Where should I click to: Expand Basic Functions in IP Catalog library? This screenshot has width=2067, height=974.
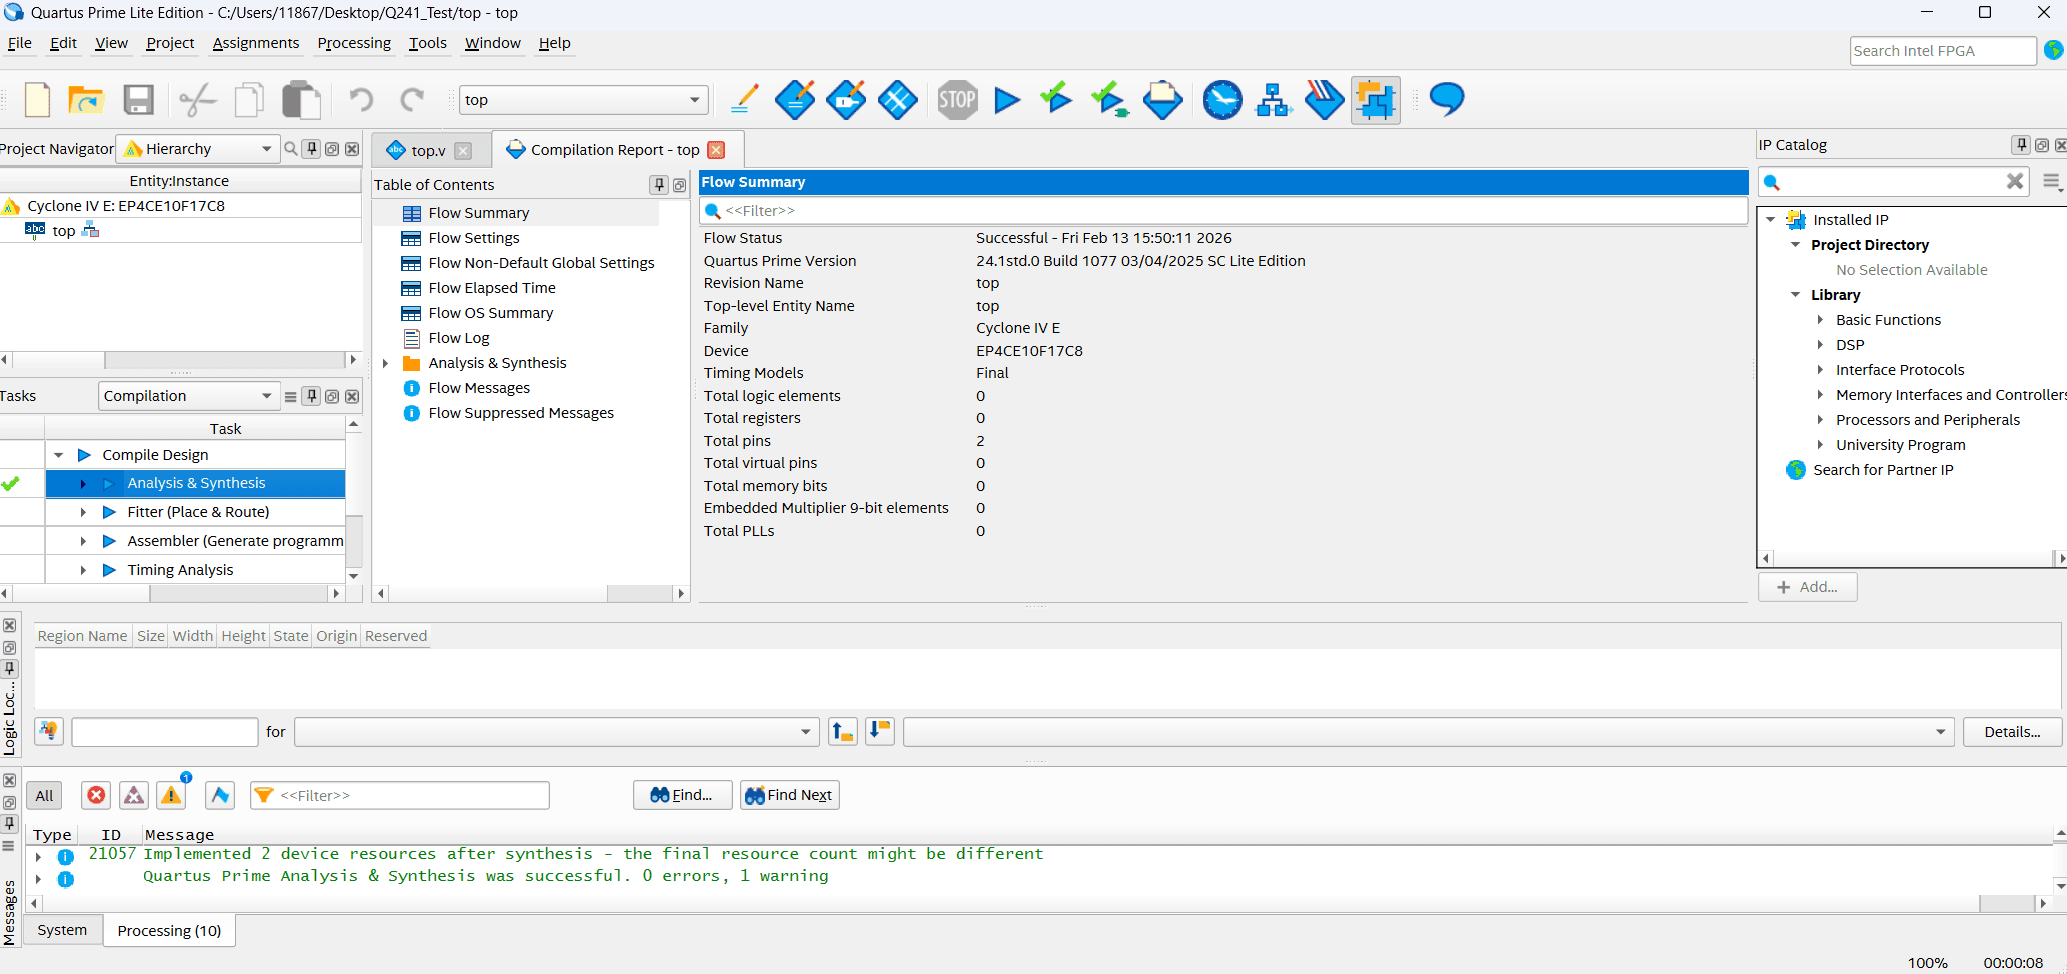1820,320
